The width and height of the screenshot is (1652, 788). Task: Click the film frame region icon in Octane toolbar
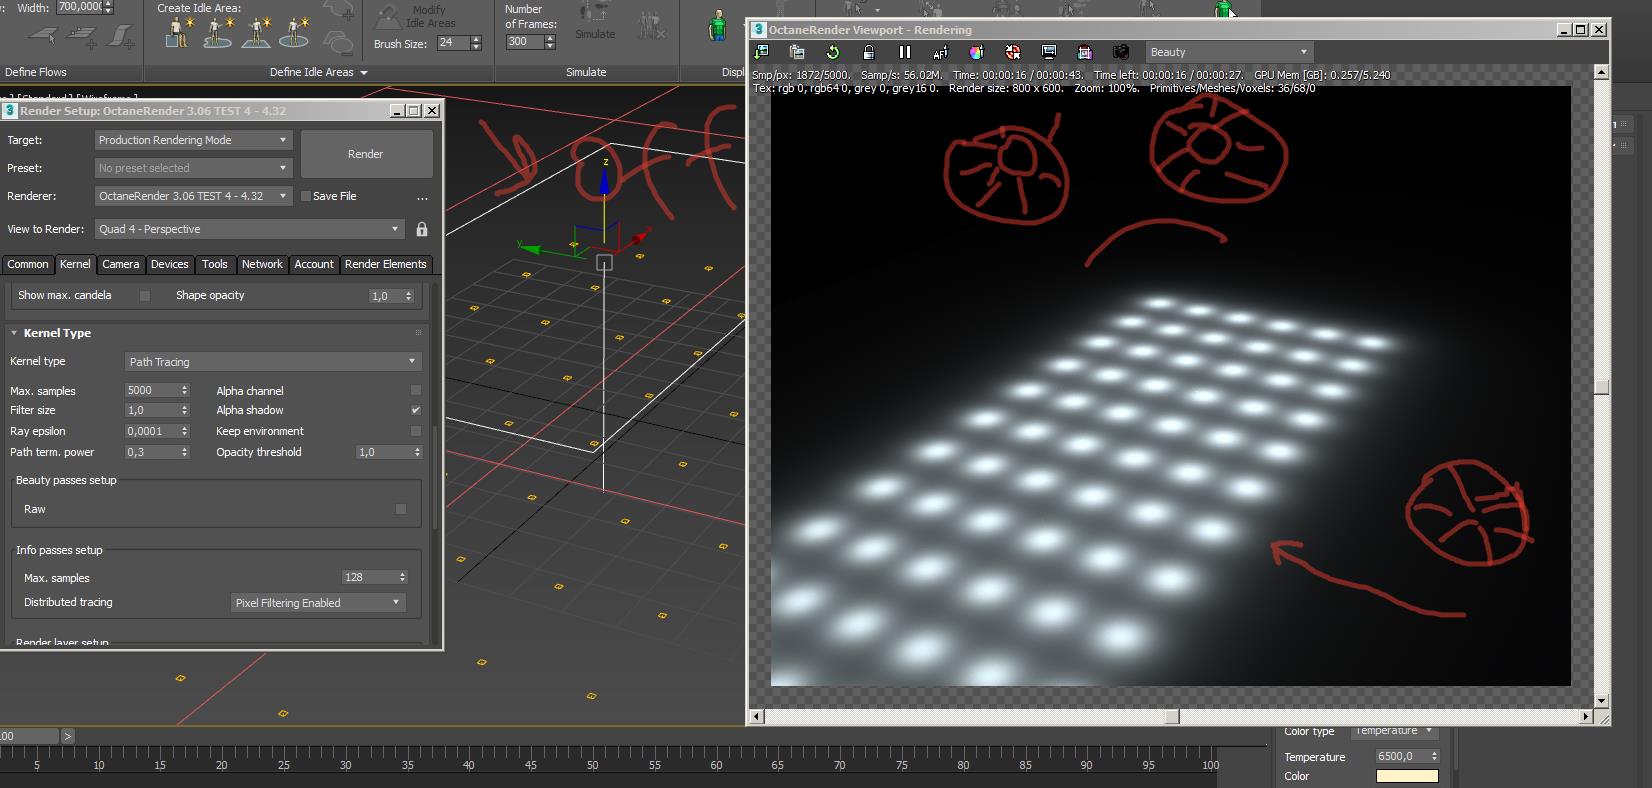point(1085,52)
